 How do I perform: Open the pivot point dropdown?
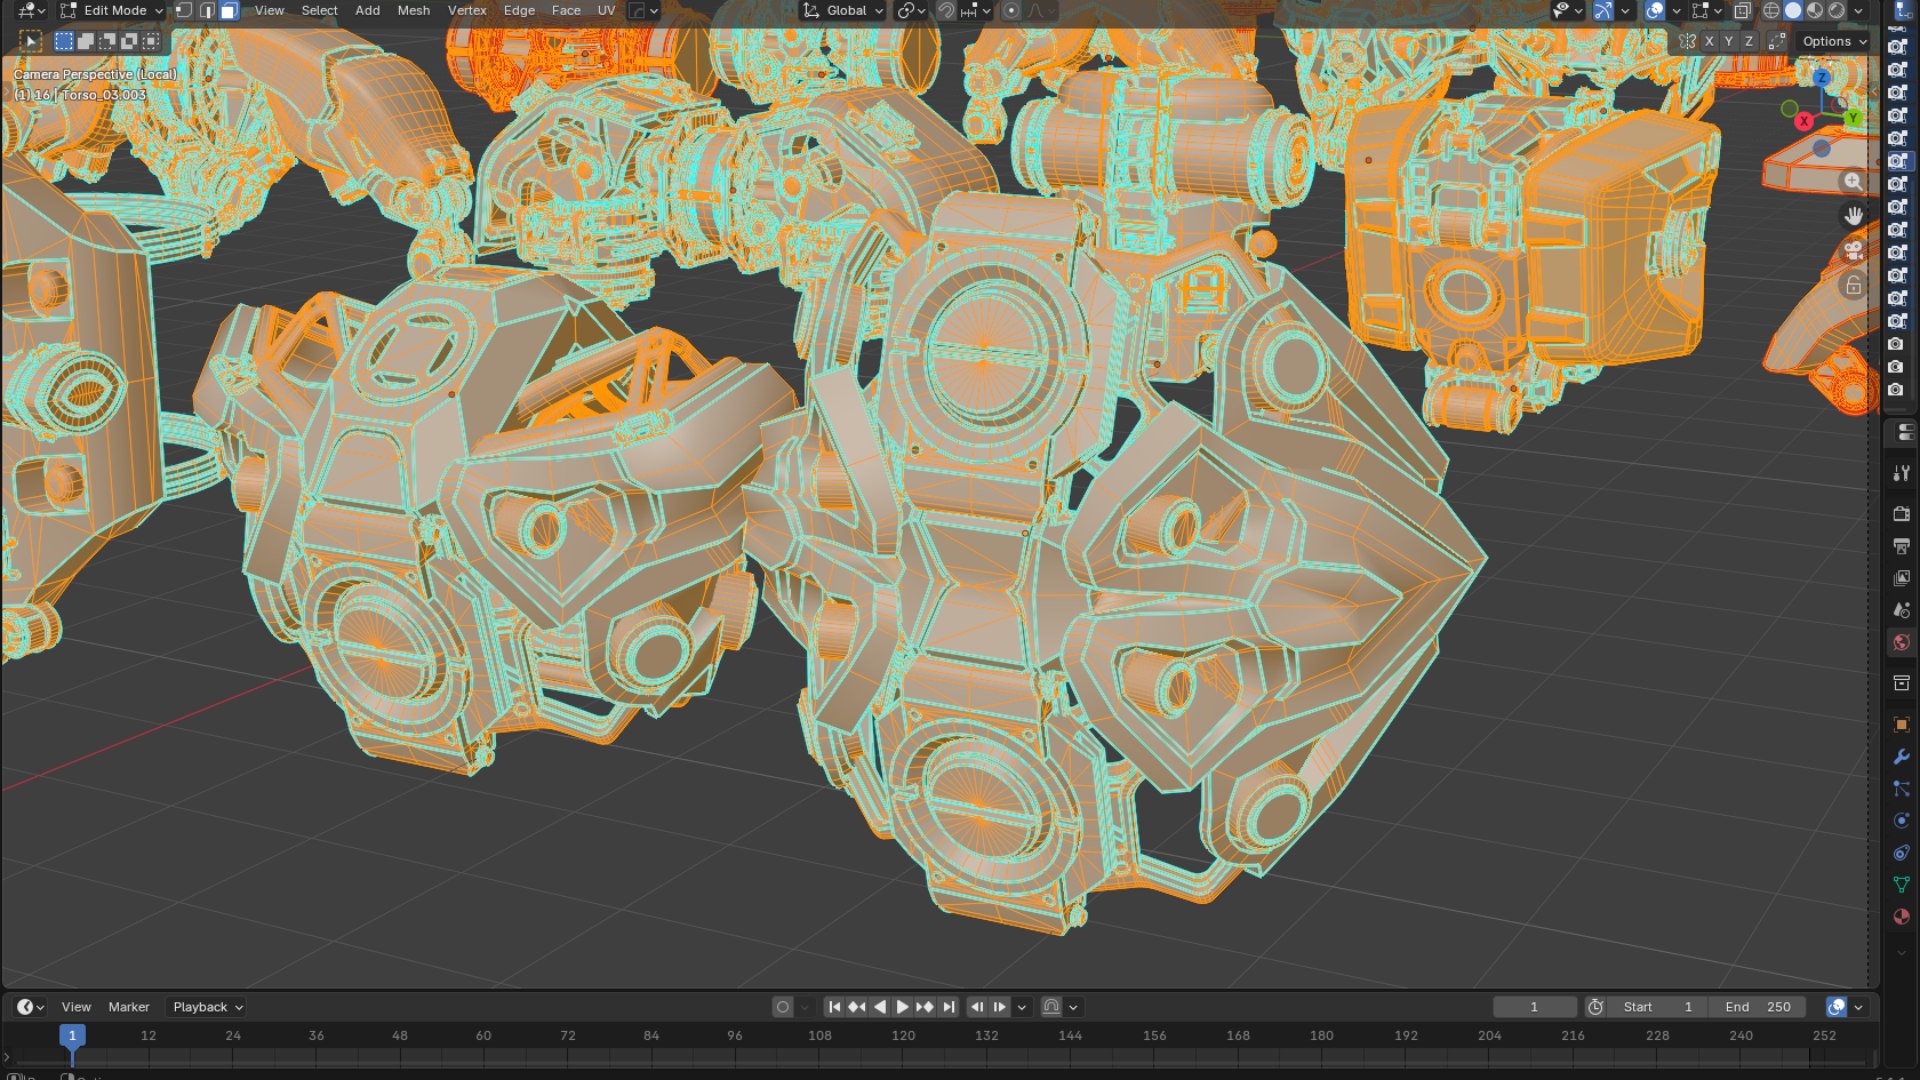pos(911,11)
